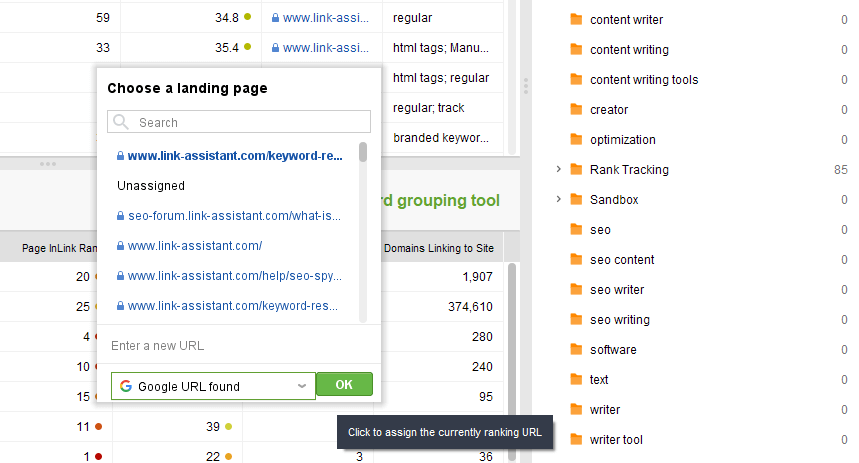Click the 'branded keywor...' cell

pyautogui.click(x=440, y=138)
